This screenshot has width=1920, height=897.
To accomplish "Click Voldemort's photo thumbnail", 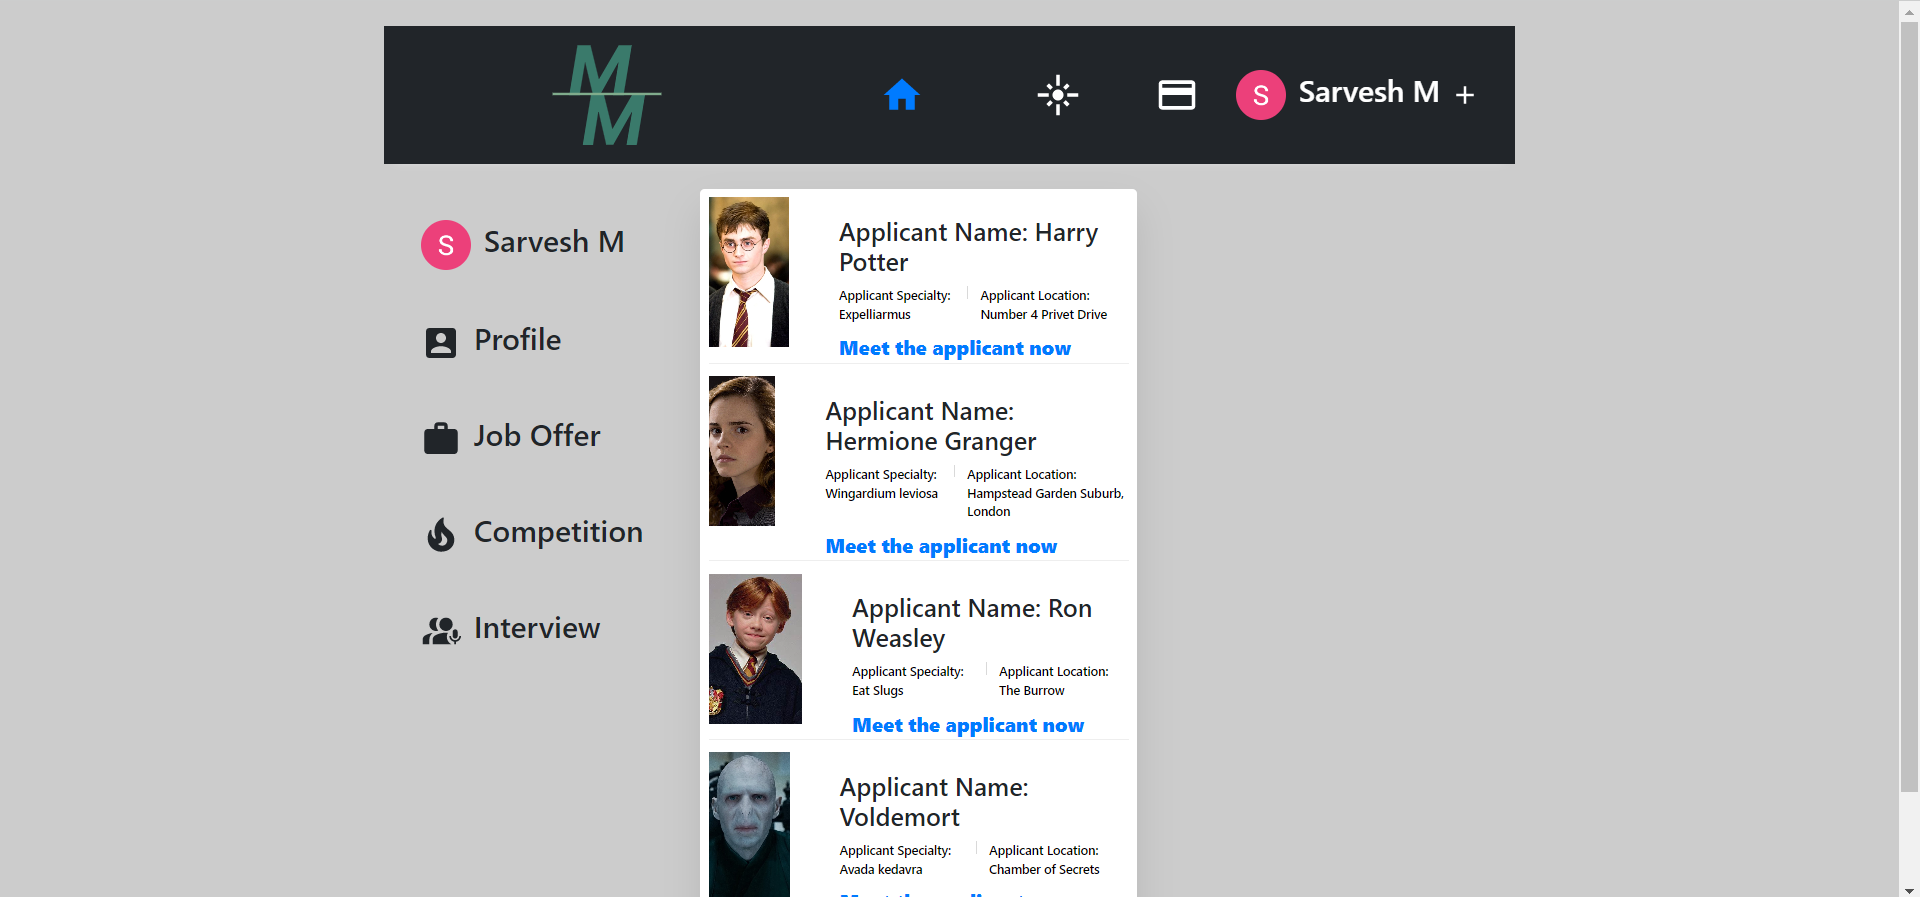I will (x=749, y=824).
